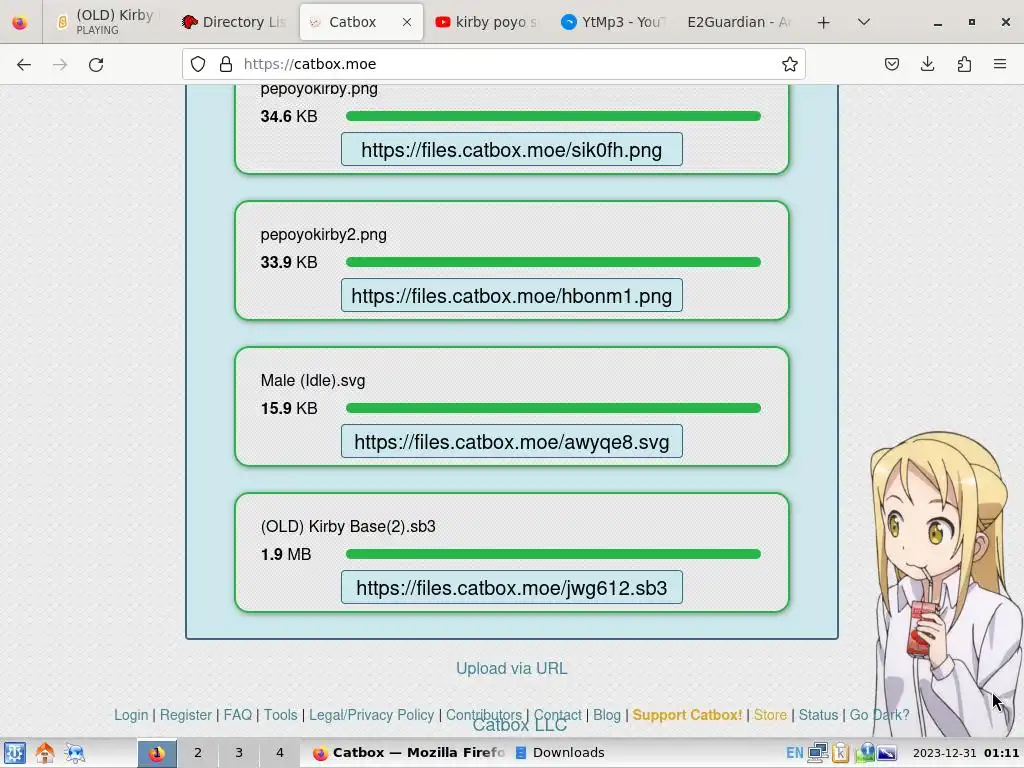The image size is (1024, 768).
Task: Open the Login link
Action: [131, 714]
